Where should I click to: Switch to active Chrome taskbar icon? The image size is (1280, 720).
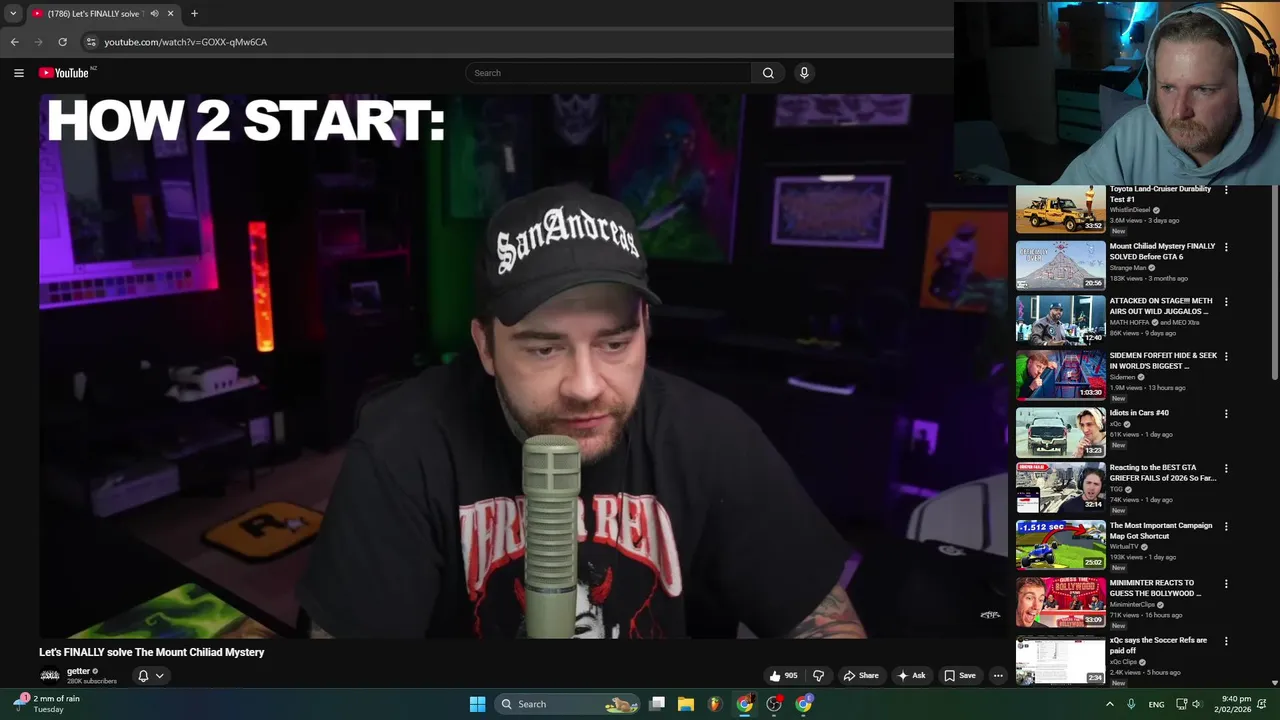pos(744,704)
